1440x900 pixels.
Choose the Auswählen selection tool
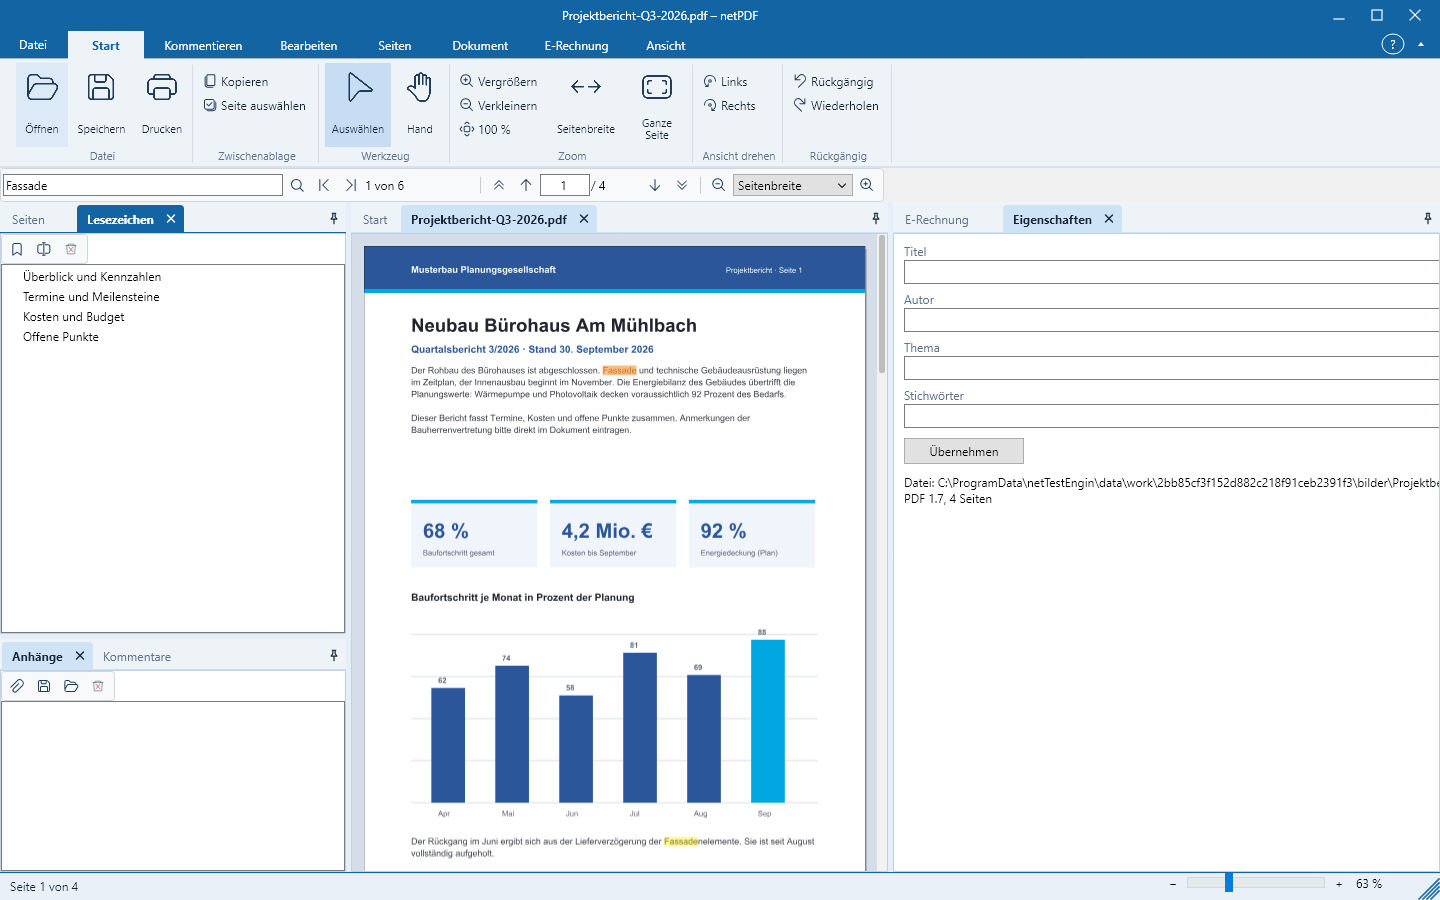(358, 103)
